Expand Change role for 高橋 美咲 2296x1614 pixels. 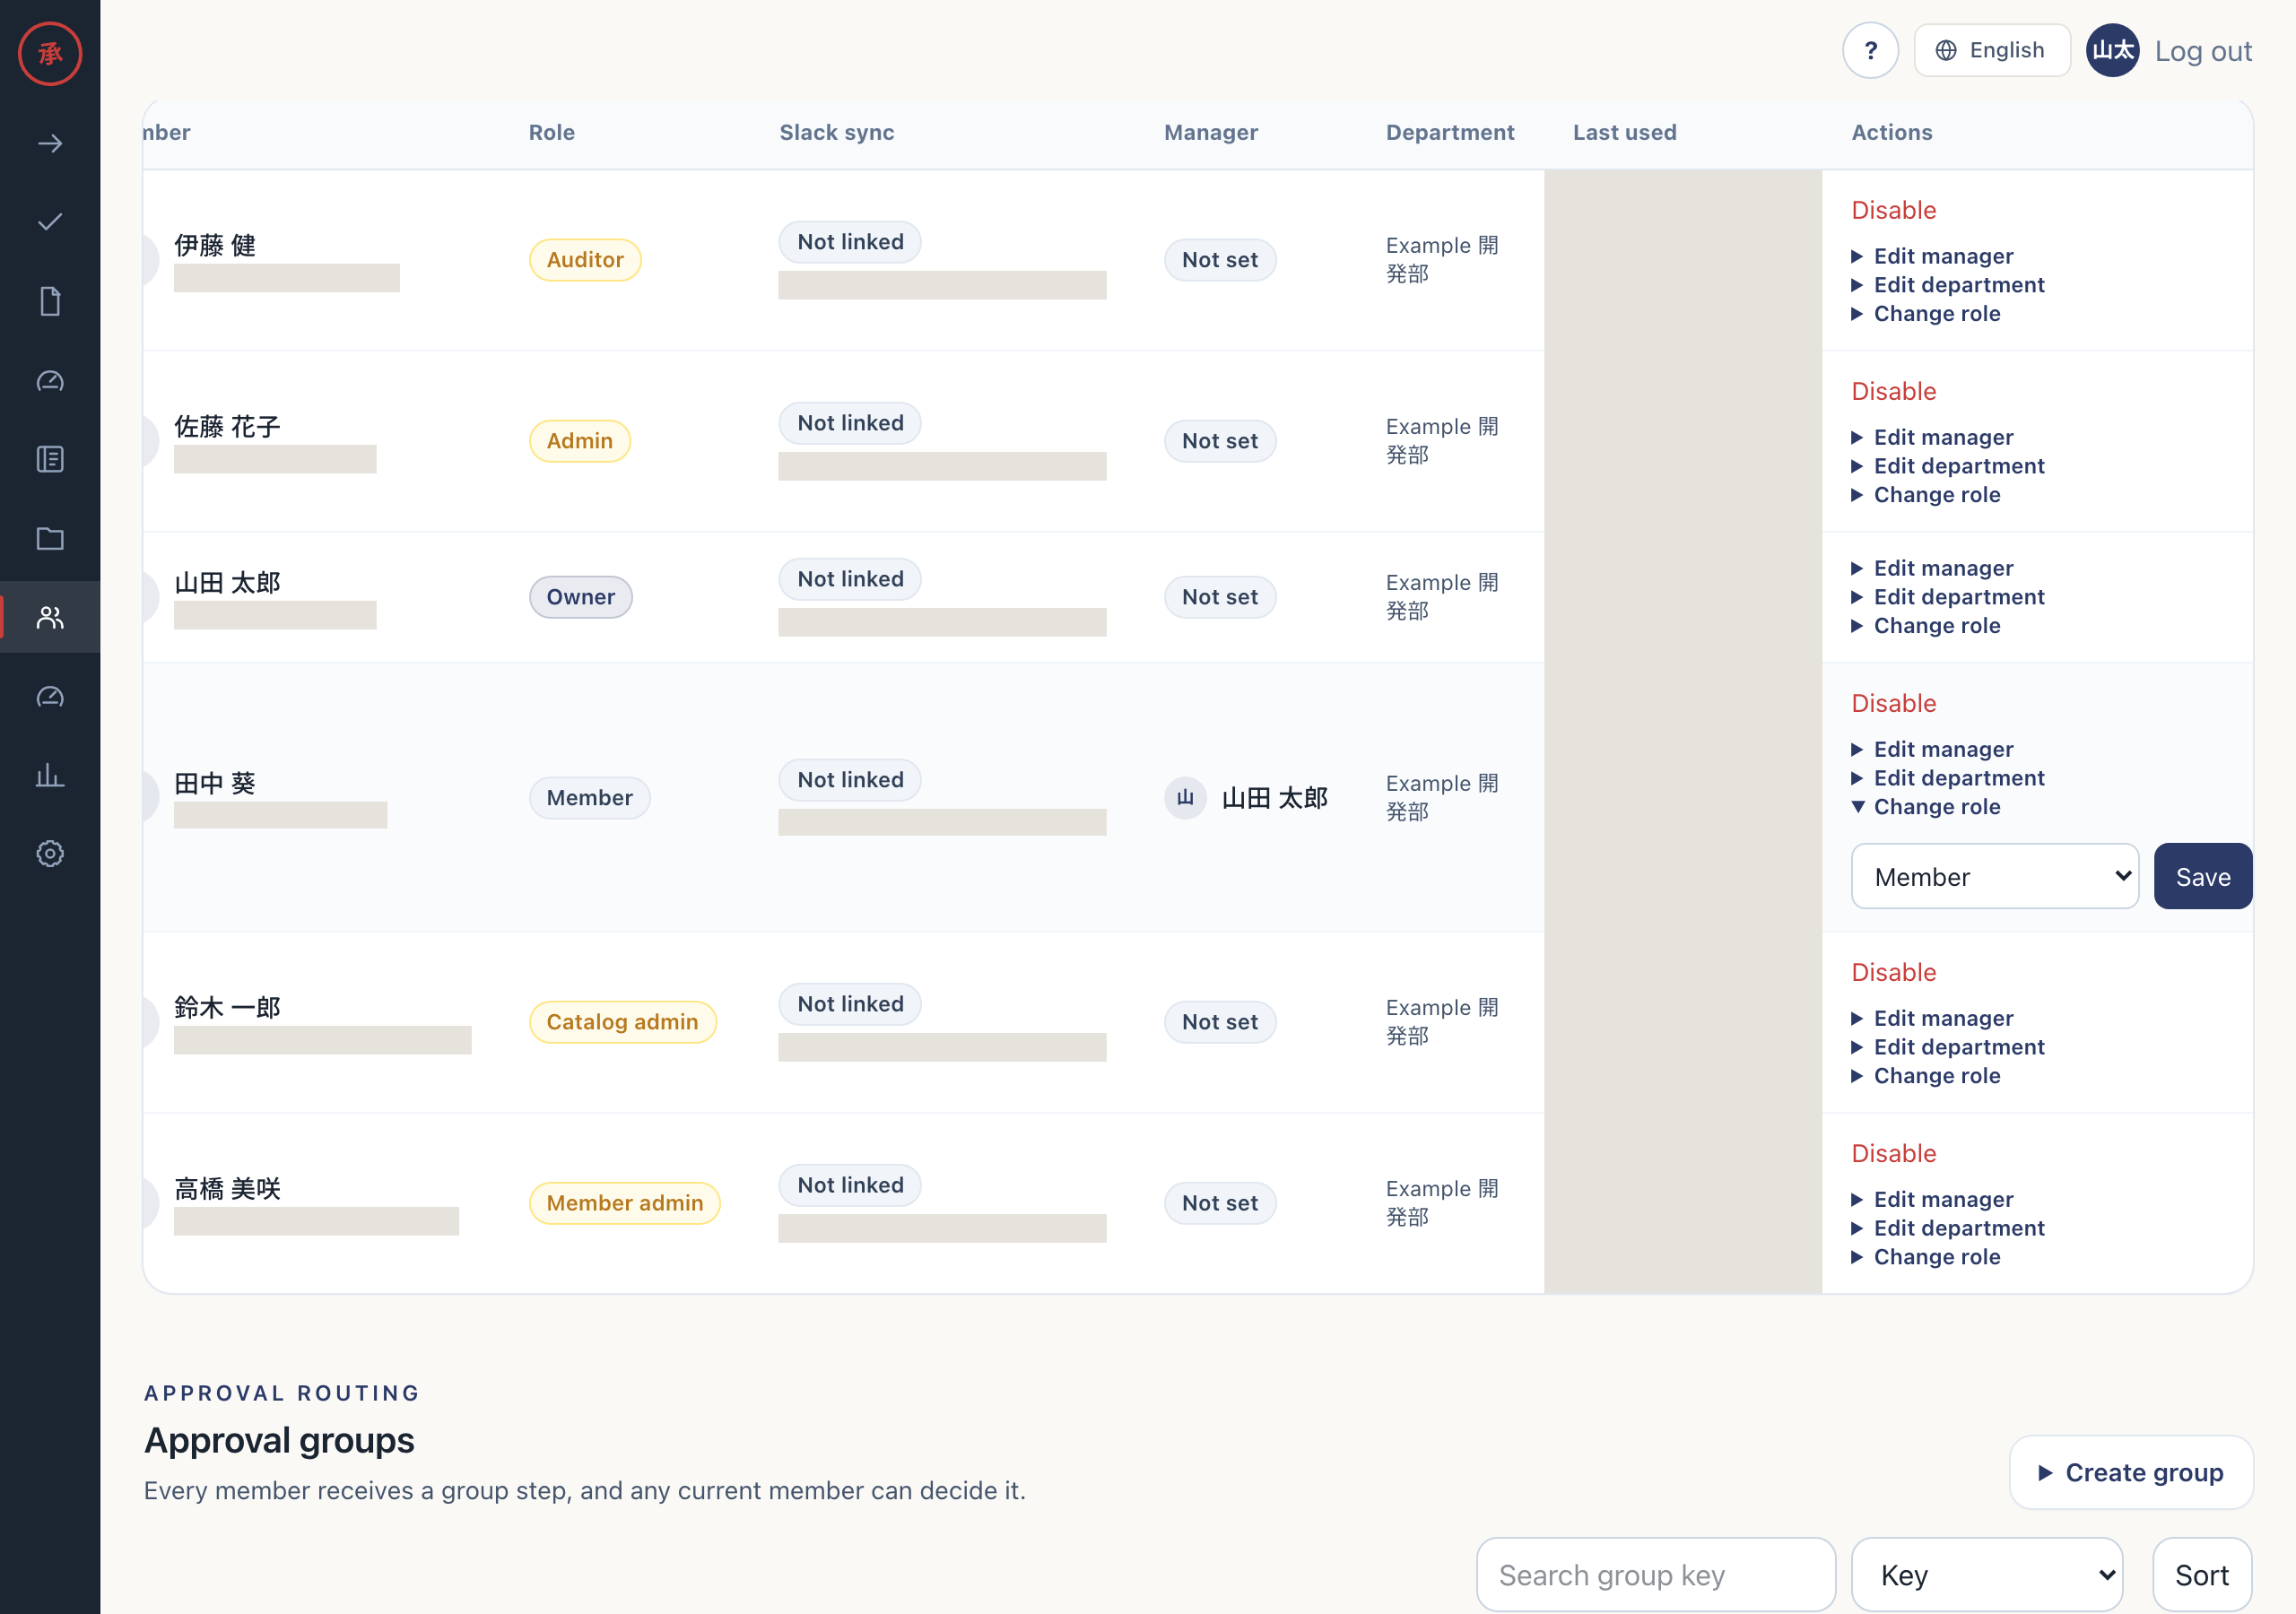point(1926,1256)
